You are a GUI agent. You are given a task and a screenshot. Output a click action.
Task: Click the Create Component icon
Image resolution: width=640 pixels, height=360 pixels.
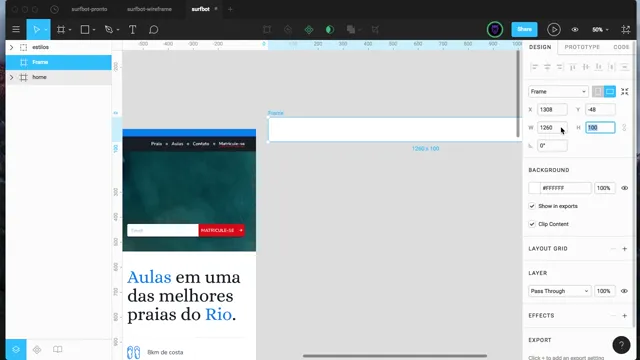(309, 29)
